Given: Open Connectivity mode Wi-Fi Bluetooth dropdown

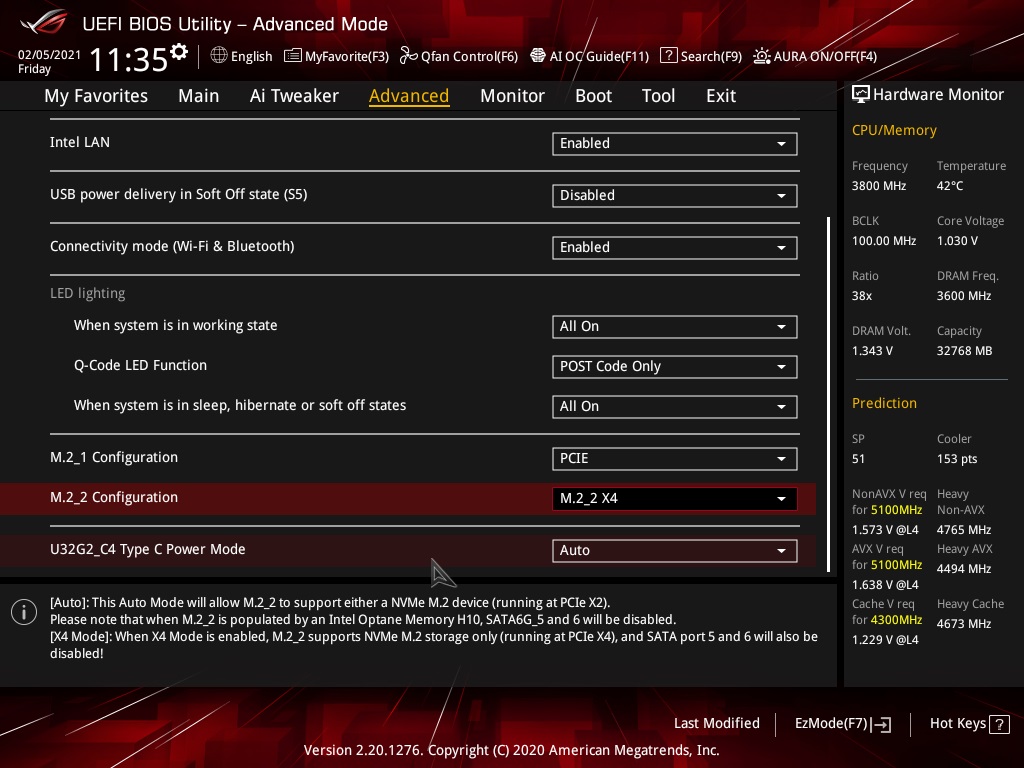Looking at the screenshot, I should click(x=675, y=248).
